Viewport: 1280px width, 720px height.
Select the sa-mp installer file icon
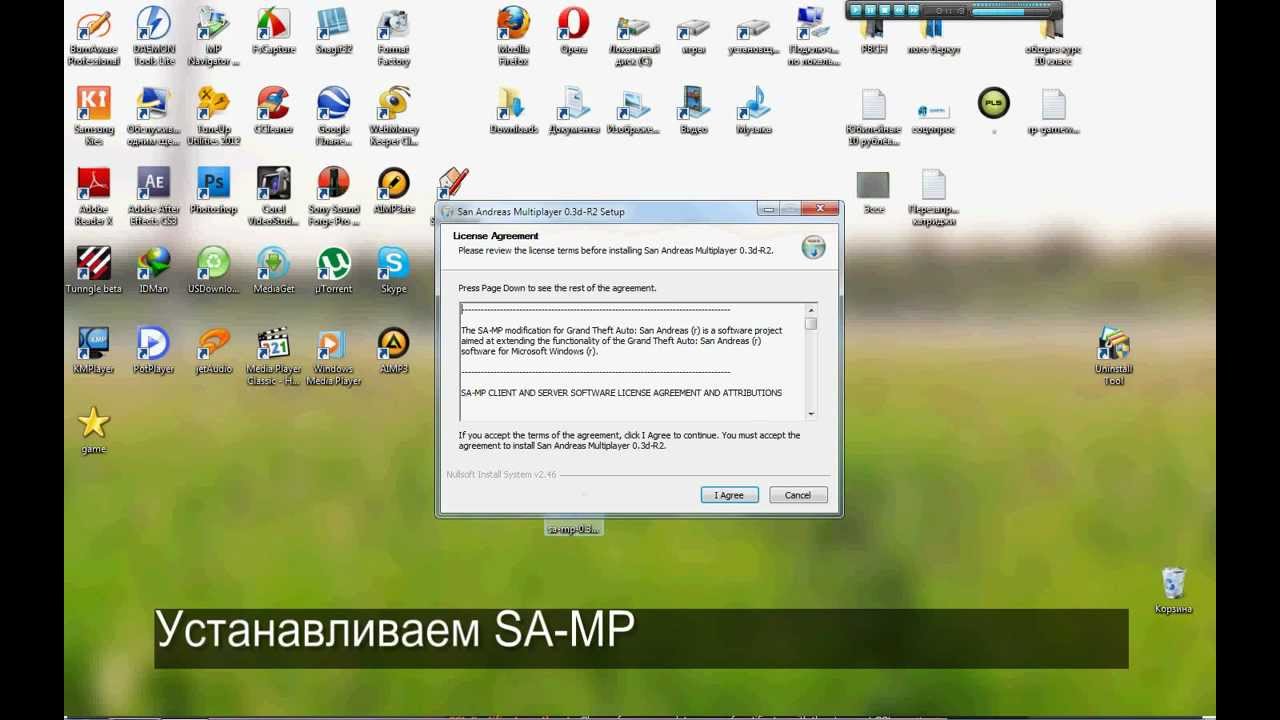click(573, 528)
